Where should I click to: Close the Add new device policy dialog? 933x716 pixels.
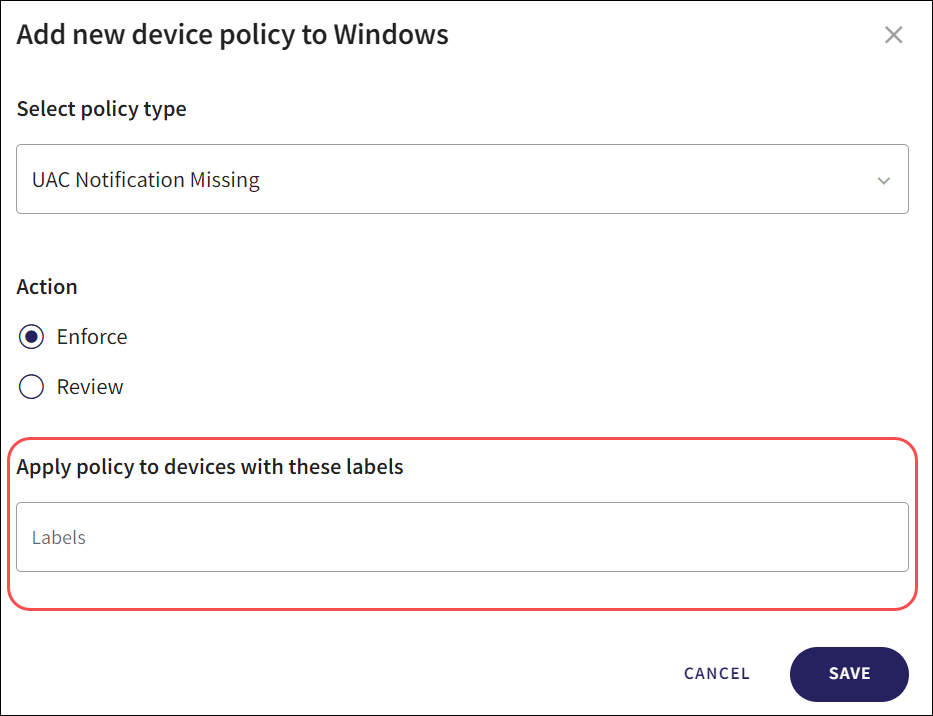pos(893,36)
